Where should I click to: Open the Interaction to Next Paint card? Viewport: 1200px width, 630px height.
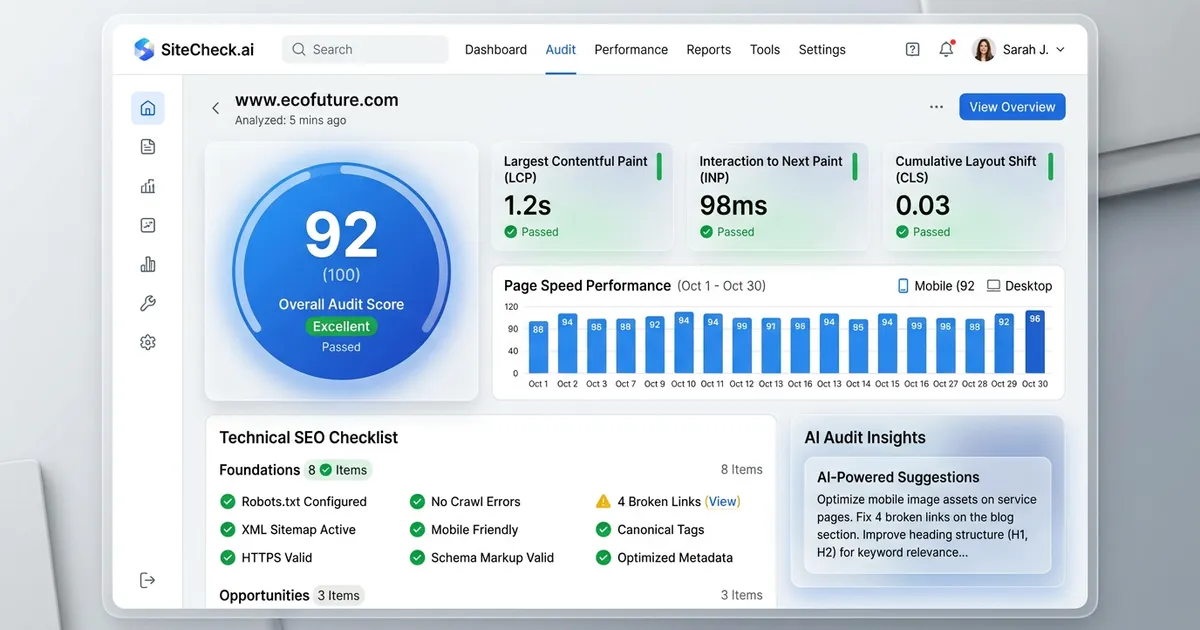tap(777, 196)
